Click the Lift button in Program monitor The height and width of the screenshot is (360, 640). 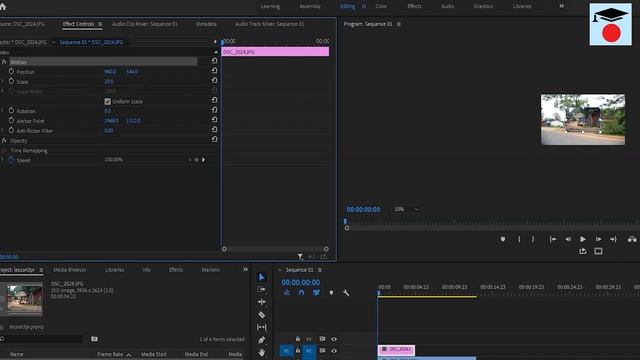coord(632,239)
